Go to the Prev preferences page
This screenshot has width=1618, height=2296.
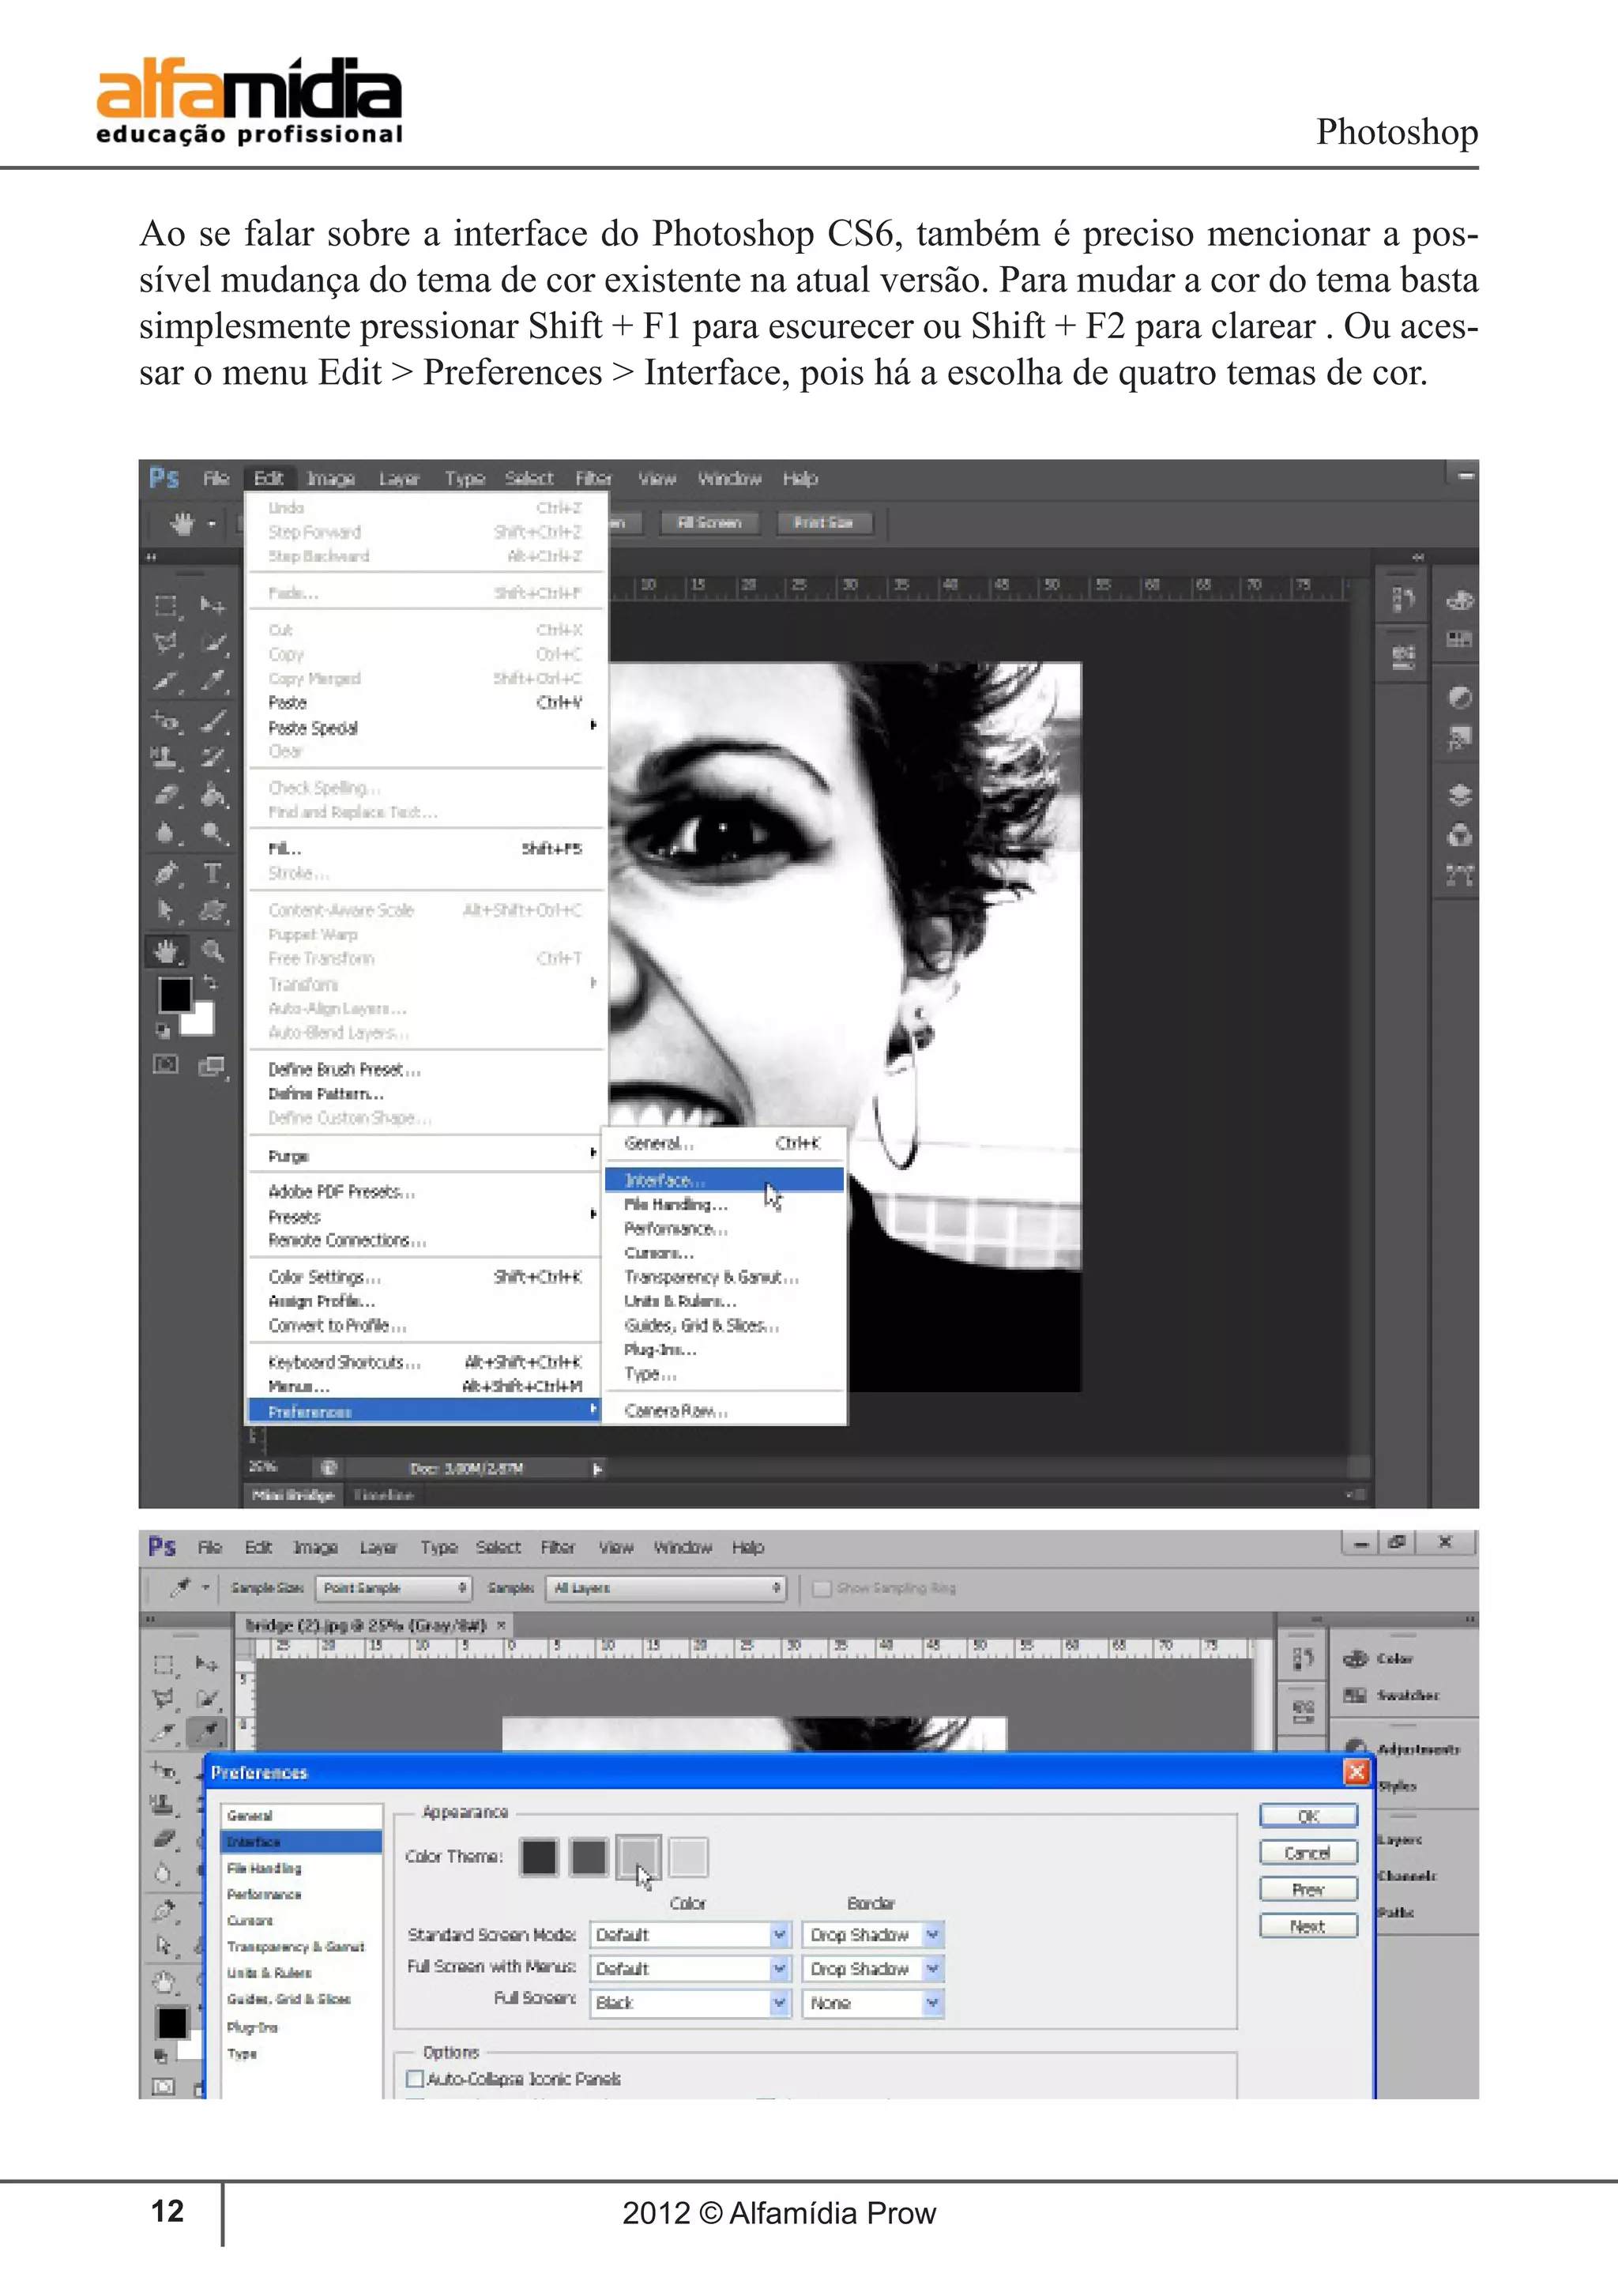[x=1308, y=1889]
